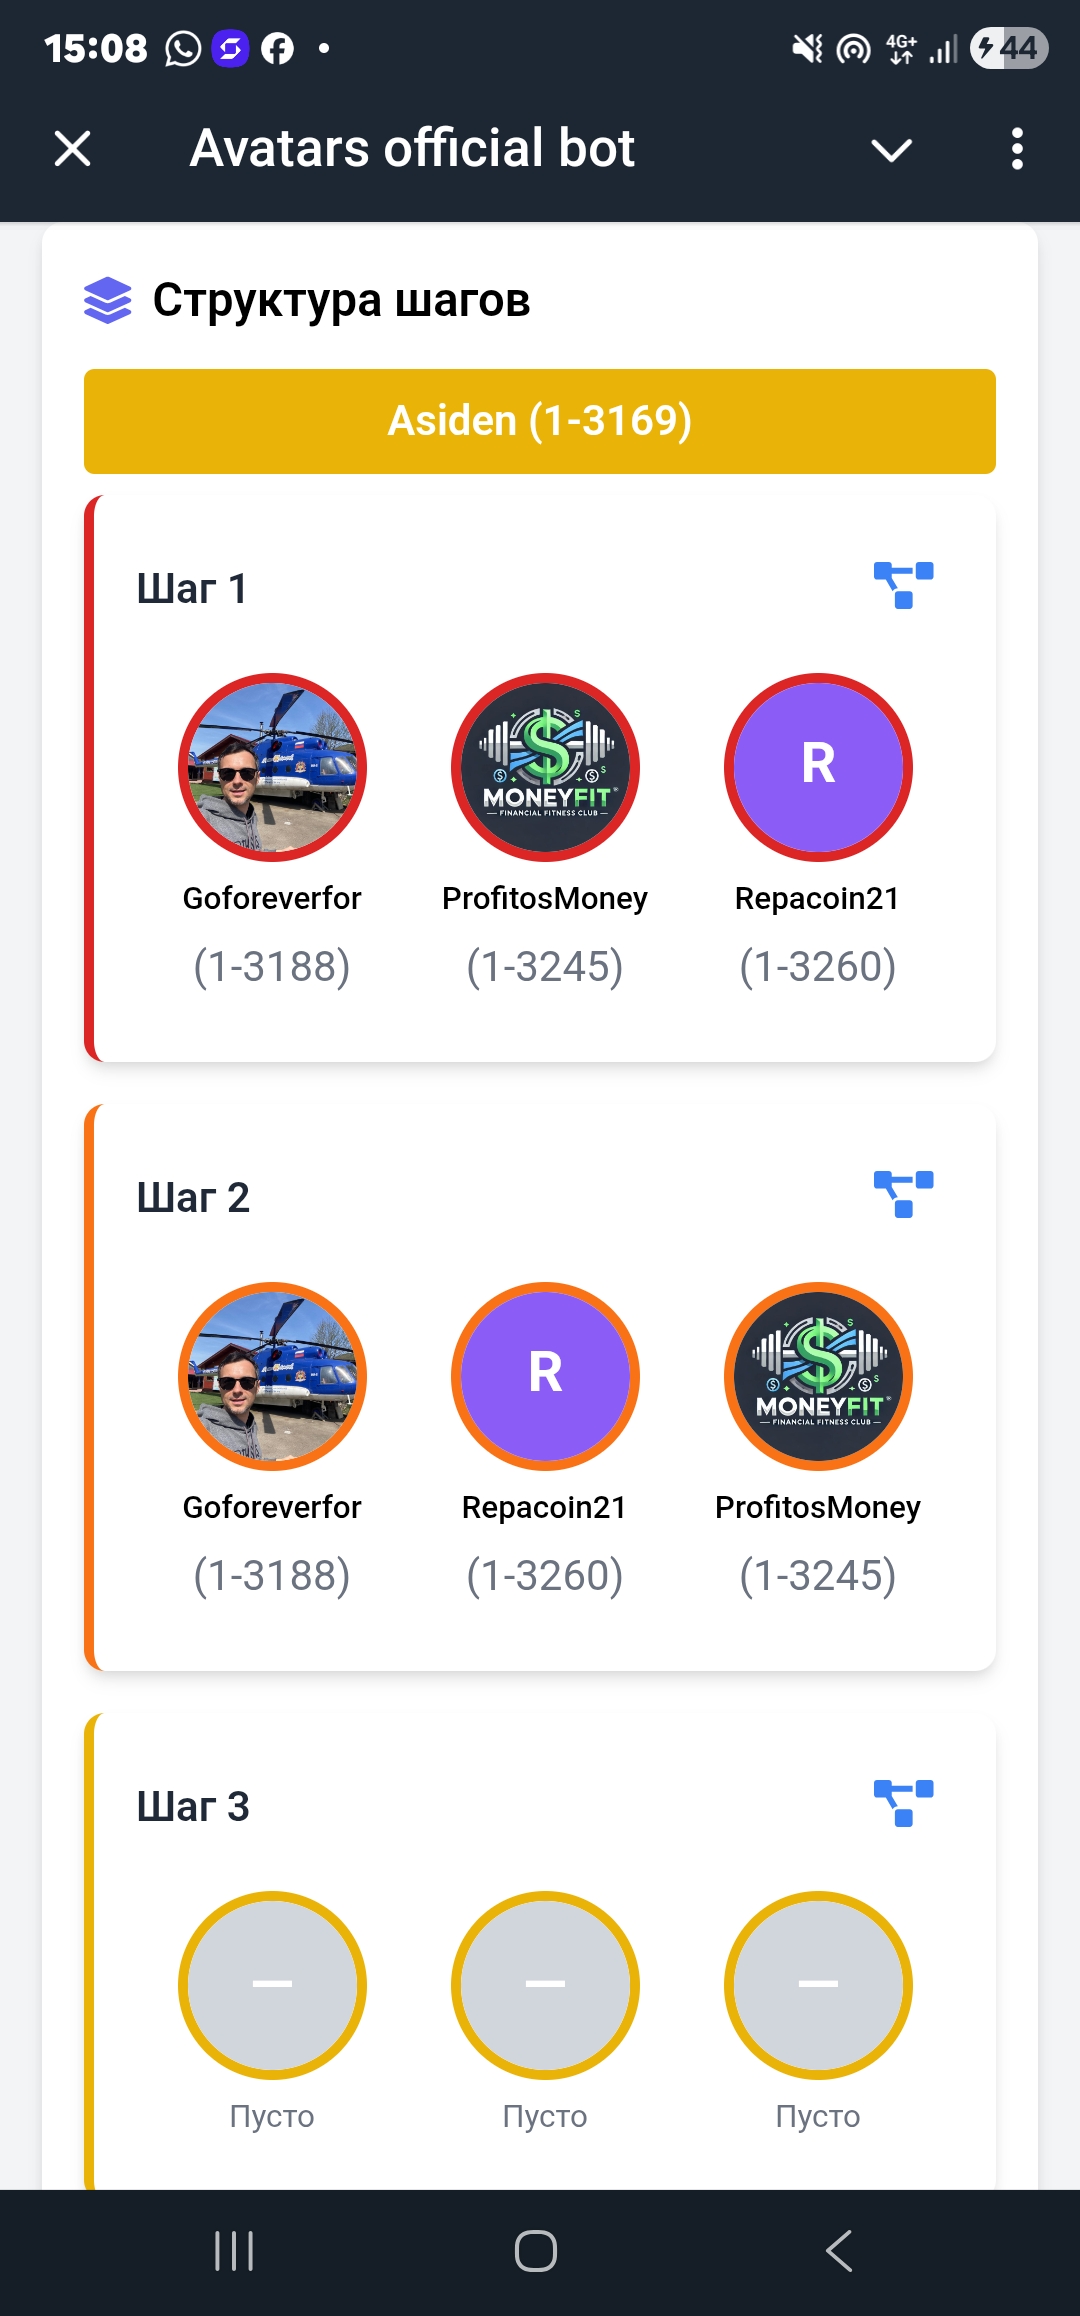Close the Avatars official bot mini app
The image size is (1080, 2316).
click(72, 149)
